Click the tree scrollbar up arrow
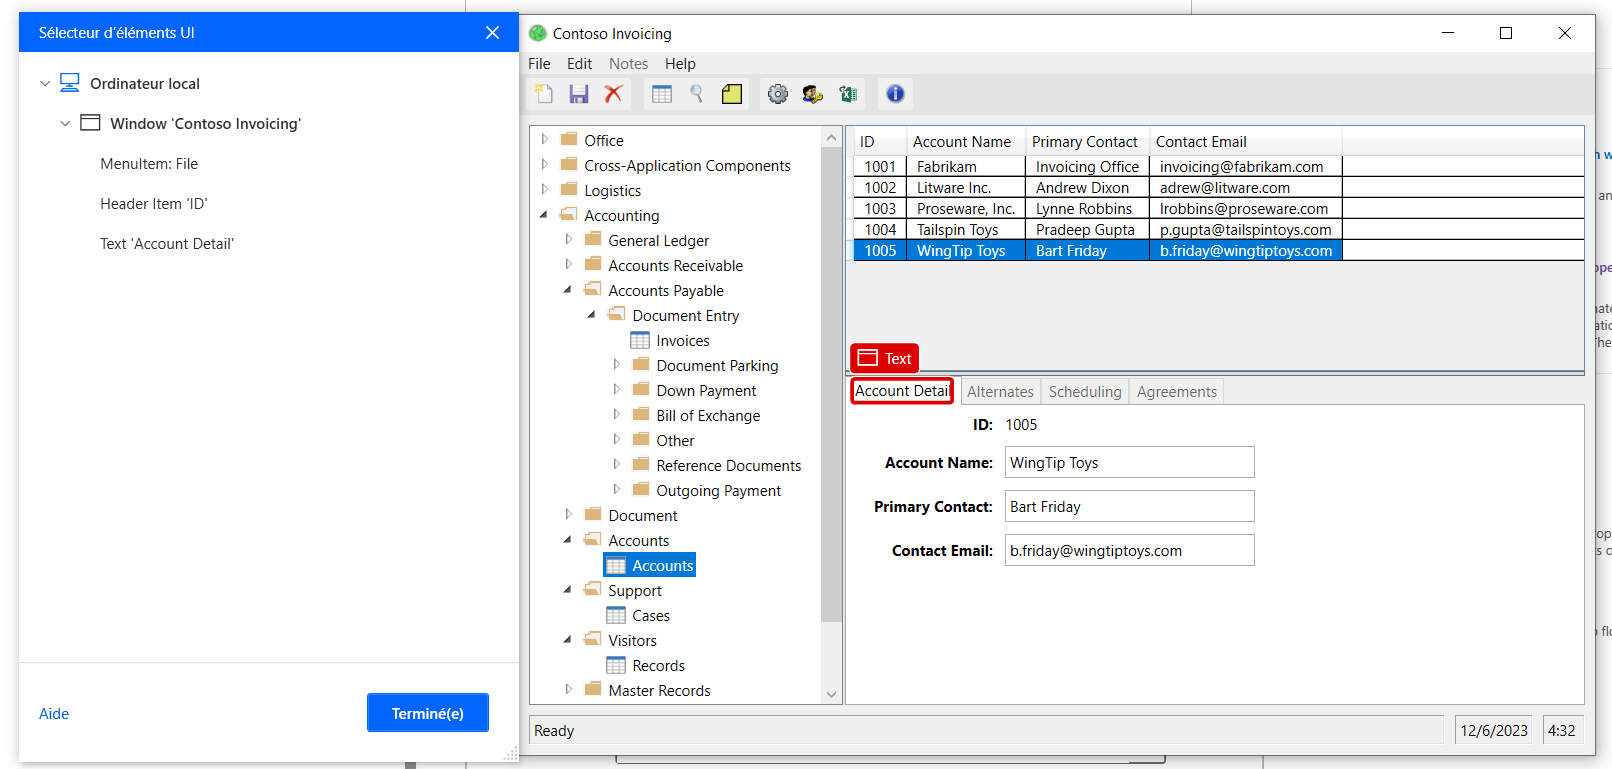The height and width of the screenshot is (769, 1612). [831, 136]
